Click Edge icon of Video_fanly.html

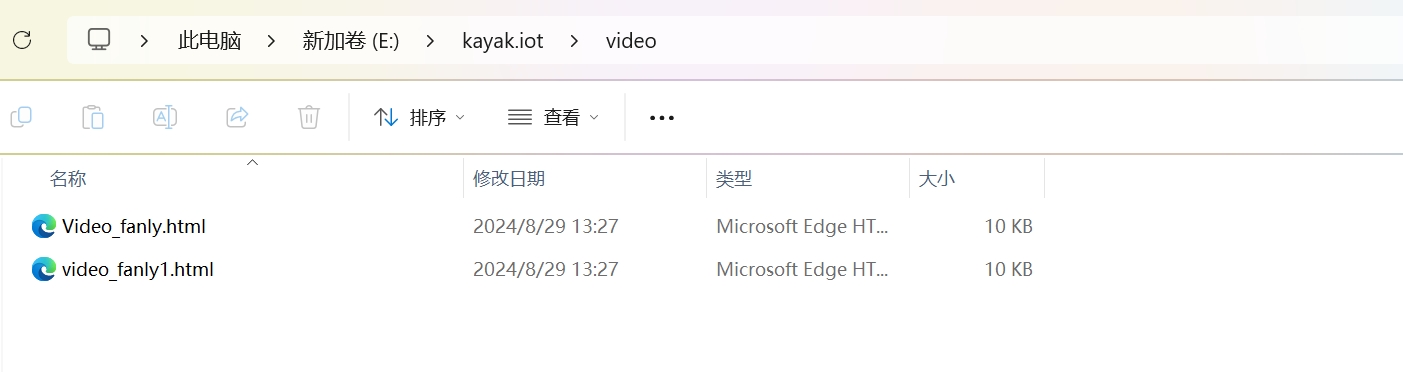[x=43, y=226]
